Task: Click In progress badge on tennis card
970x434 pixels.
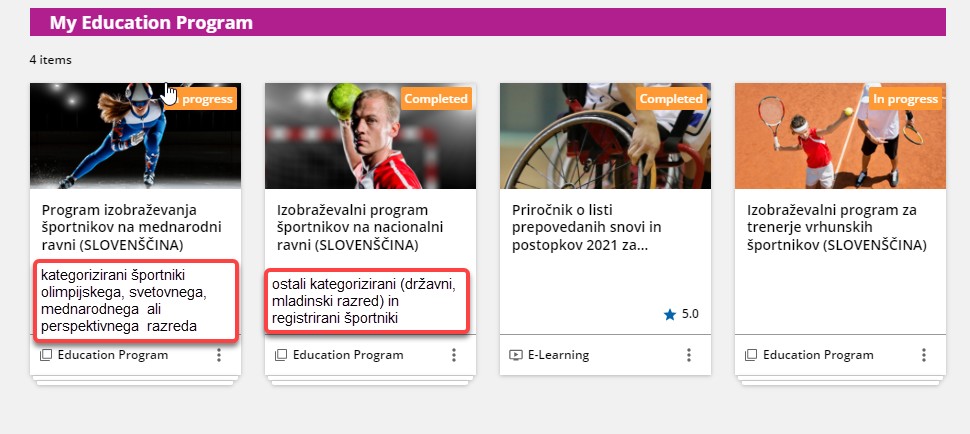Action: (905, 99)
